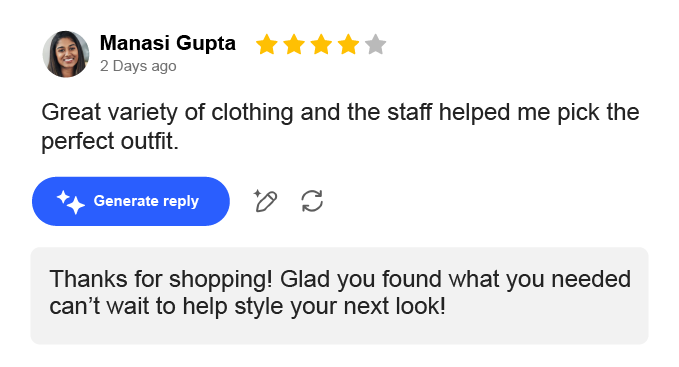Regenerate the reply with the refresh icon
This screenshot has height=367, width=679.
[312, 201]
